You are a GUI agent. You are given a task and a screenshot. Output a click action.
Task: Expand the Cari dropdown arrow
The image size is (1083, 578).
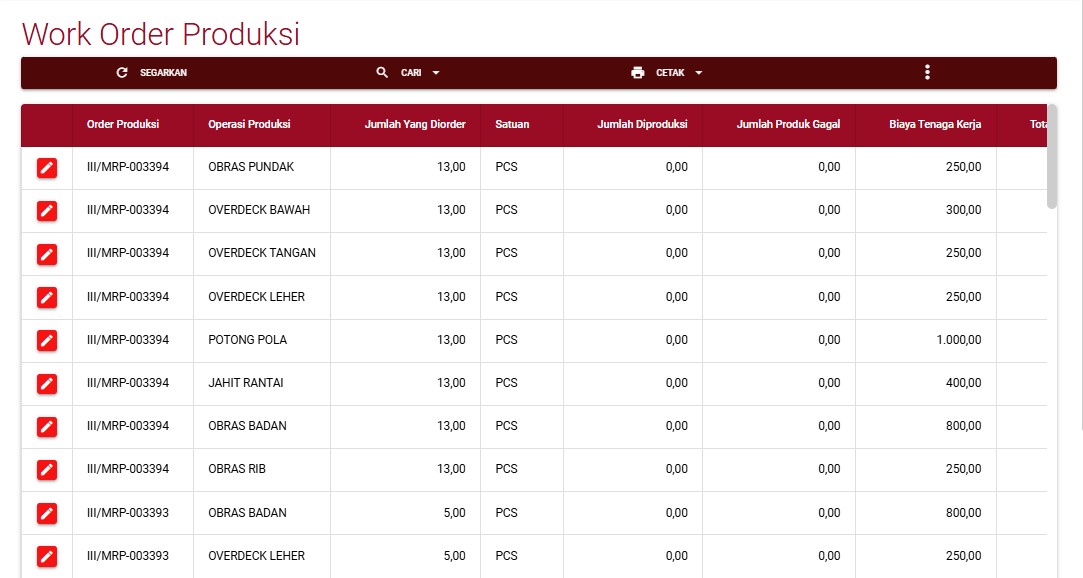436,73
